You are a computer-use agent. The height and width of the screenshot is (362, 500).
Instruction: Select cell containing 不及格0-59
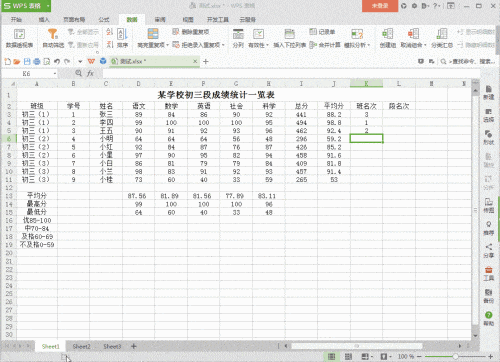(x=37, y=245)
